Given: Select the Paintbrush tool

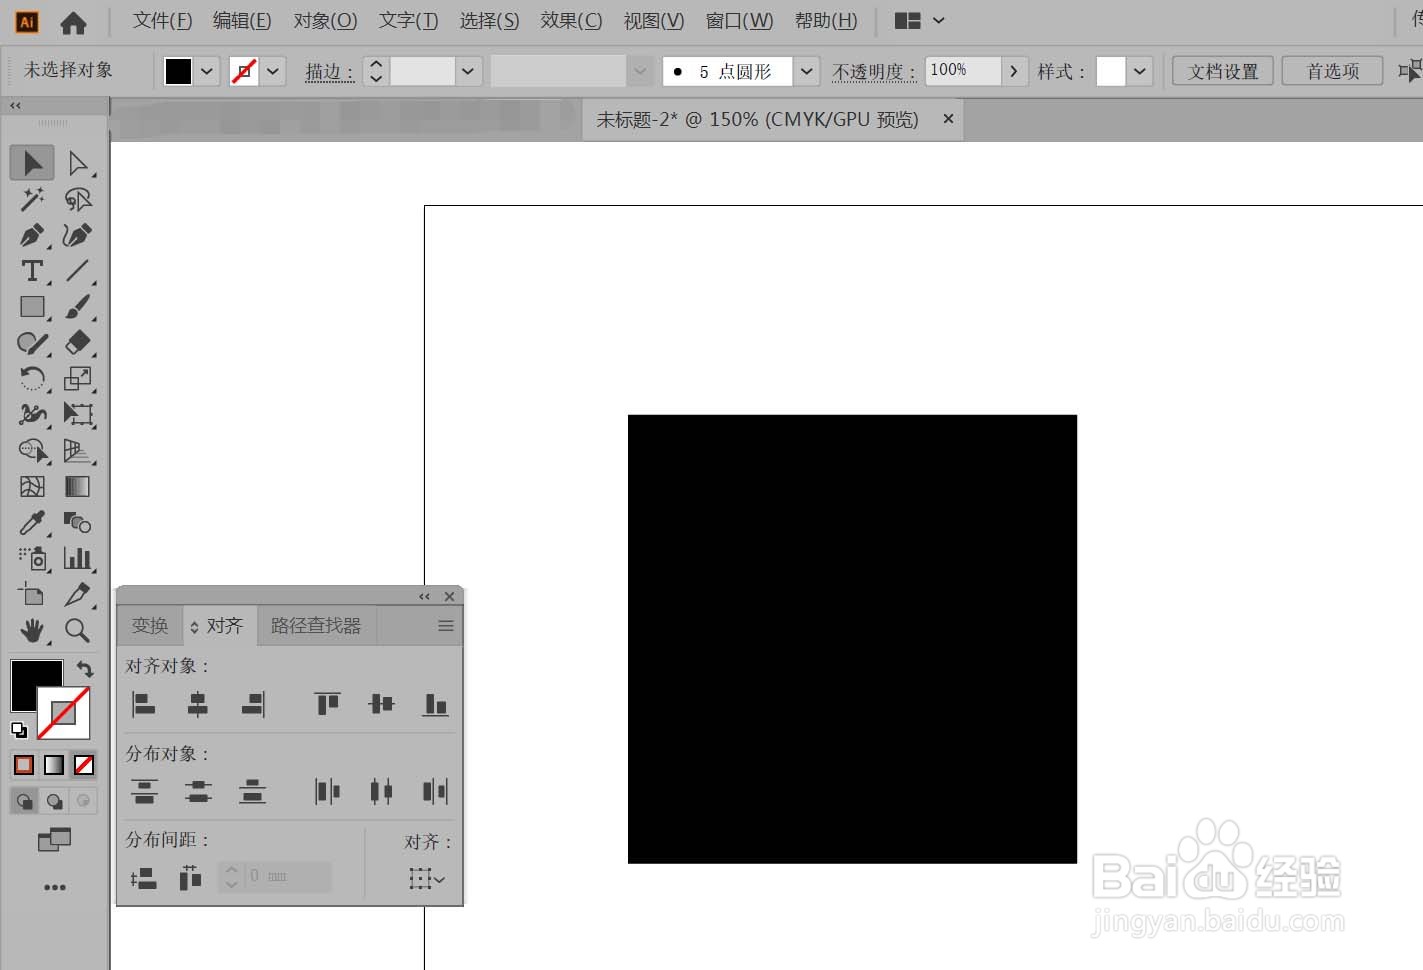Looking at the screenshot, I should click(77, 307).
